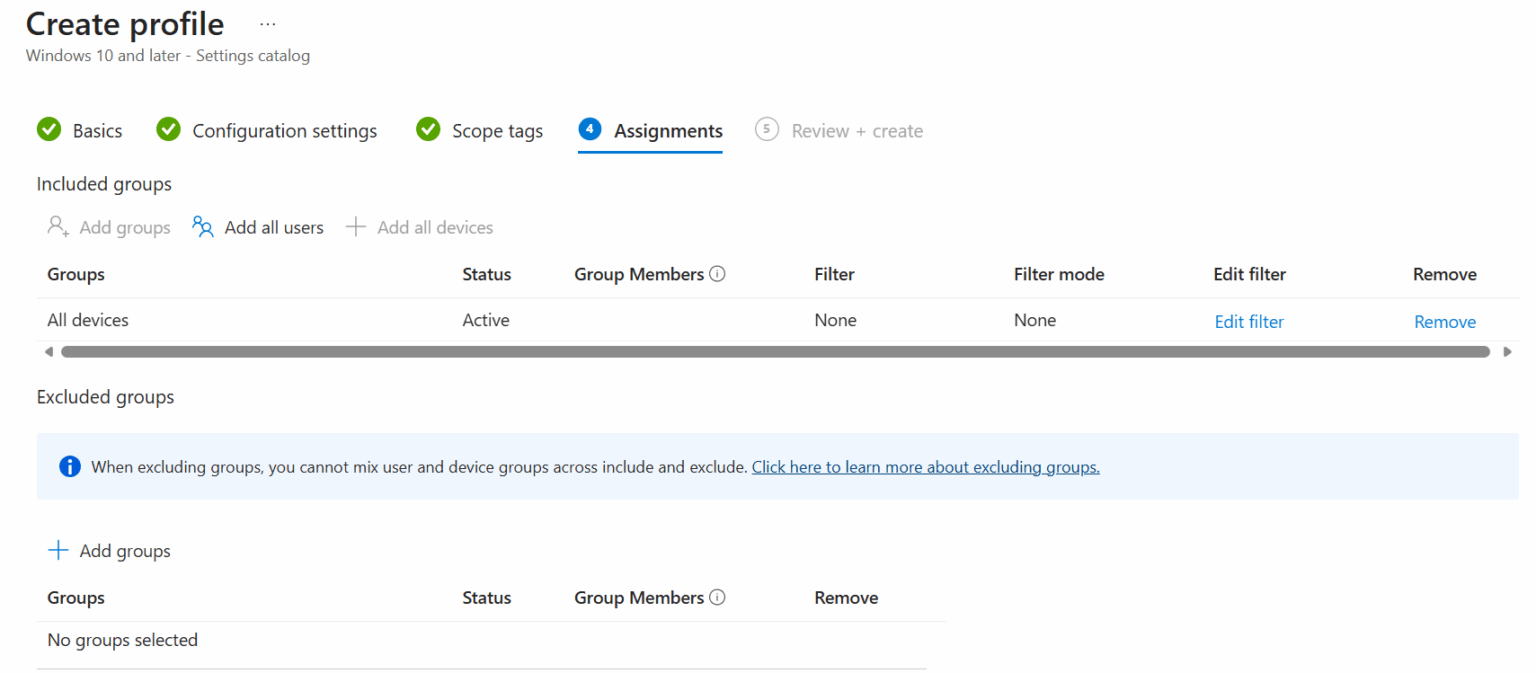This screenshot has height=673, width=1536.
Task: Click the green checkmark icon for Scope tags
Action: (x=428, y=130)
